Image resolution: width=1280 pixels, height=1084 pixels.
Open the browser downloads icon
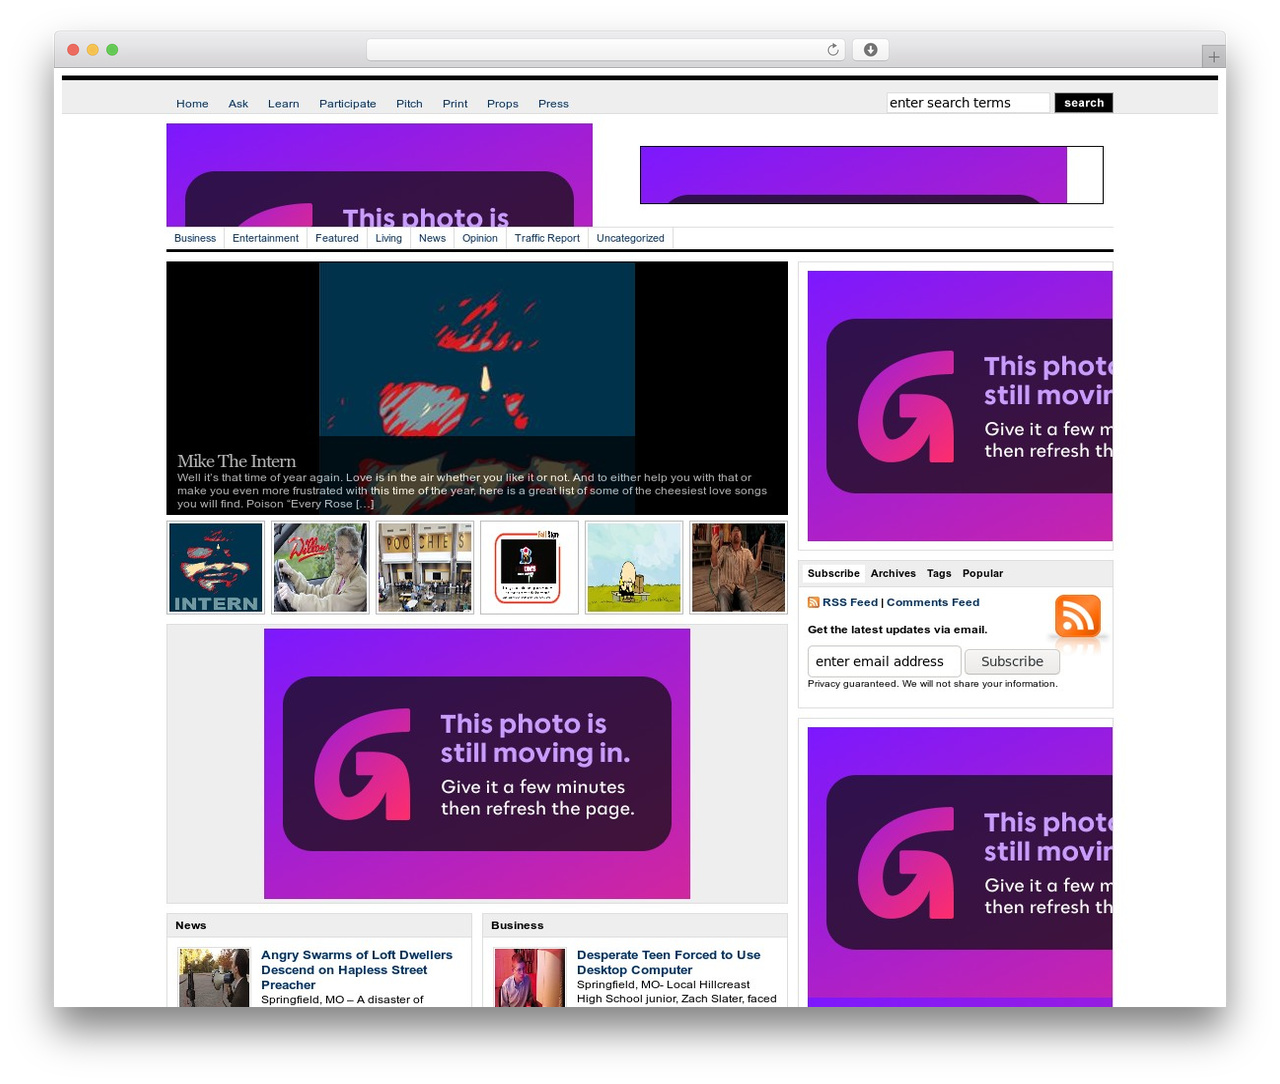click(x=871, y=50)
